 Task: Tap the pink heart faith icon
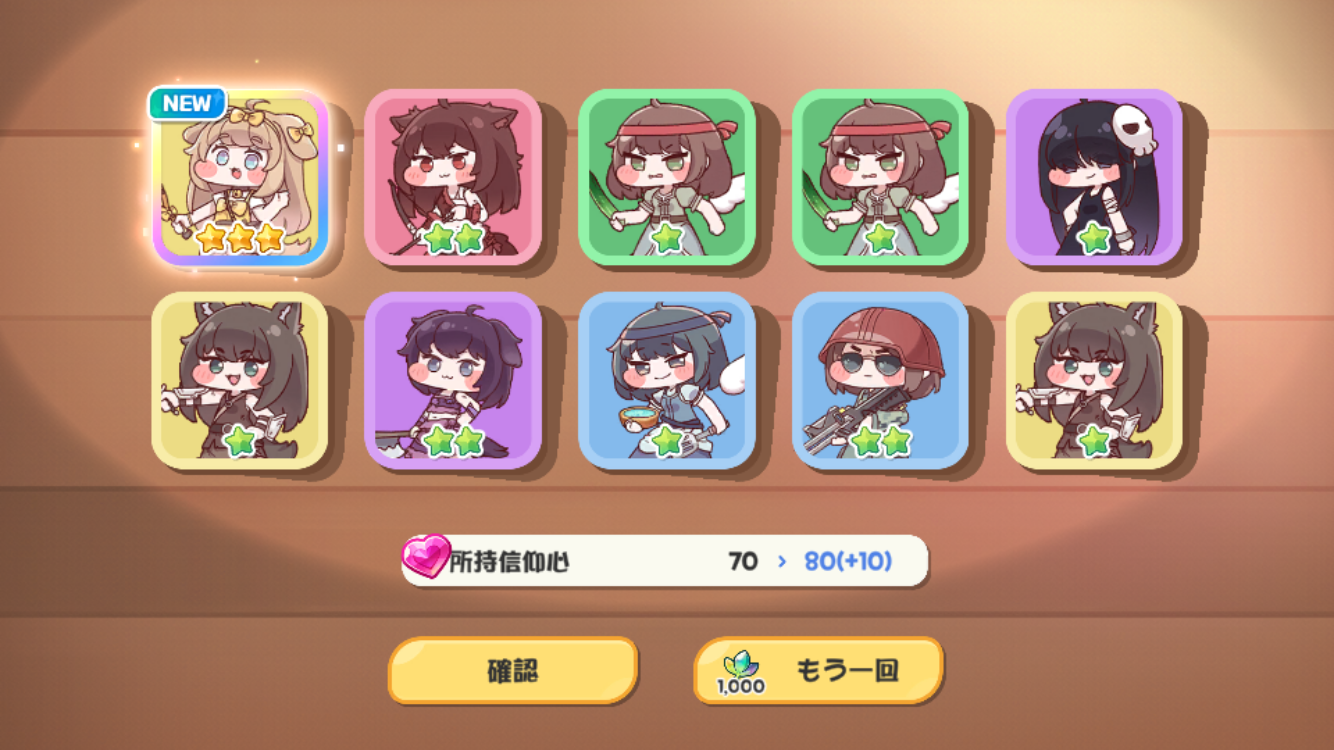(426, 556)
